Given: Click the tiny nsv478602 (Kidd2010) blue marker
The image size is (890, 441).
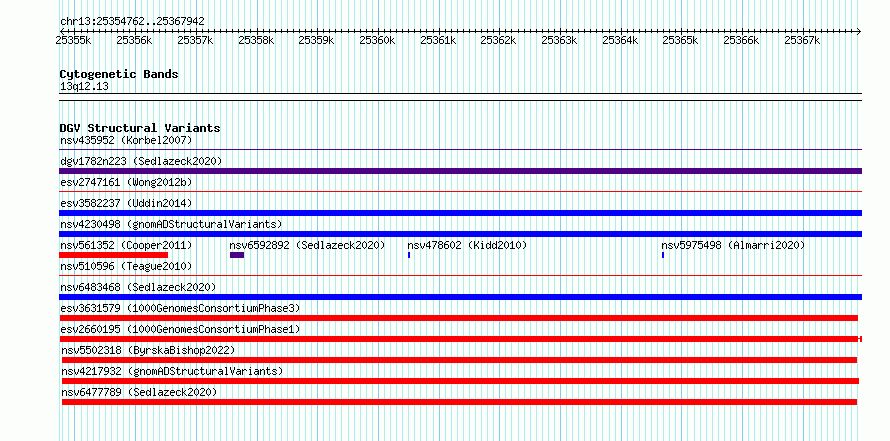Looking at the screenshot, I should [409, 255].
